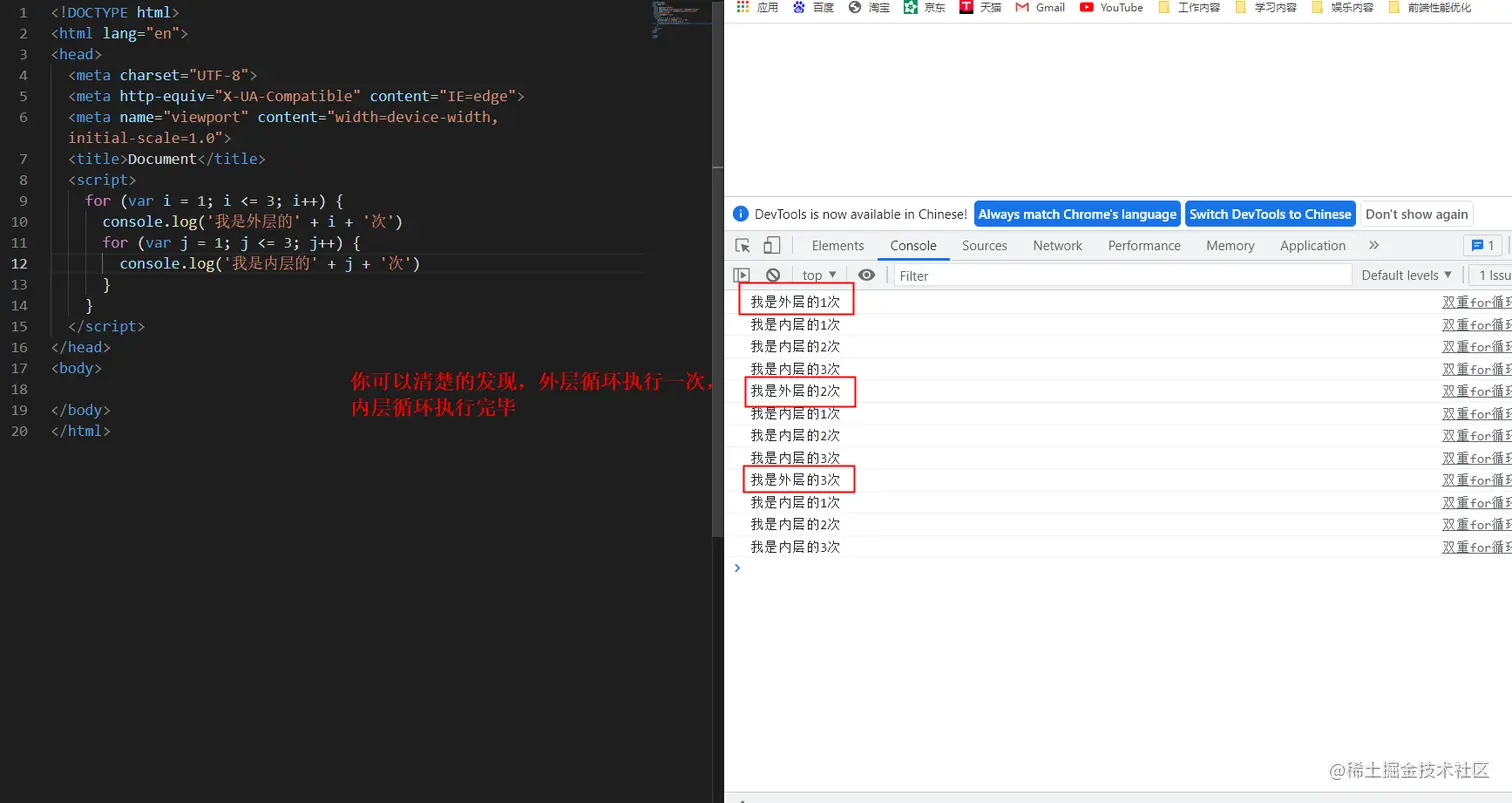Click the DevTools is now available in Chinese text
Viewport: 1512px width, 803px height.
tap(861, 214)
